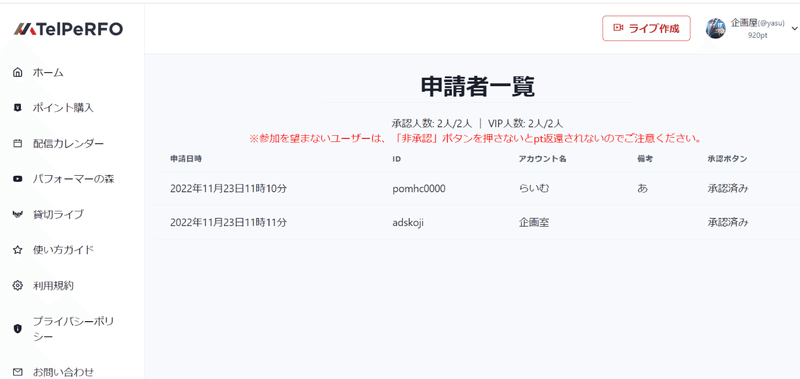Click the remark あ in らいむ row
This screenshot has height=379, width=800.
(642, 189)
